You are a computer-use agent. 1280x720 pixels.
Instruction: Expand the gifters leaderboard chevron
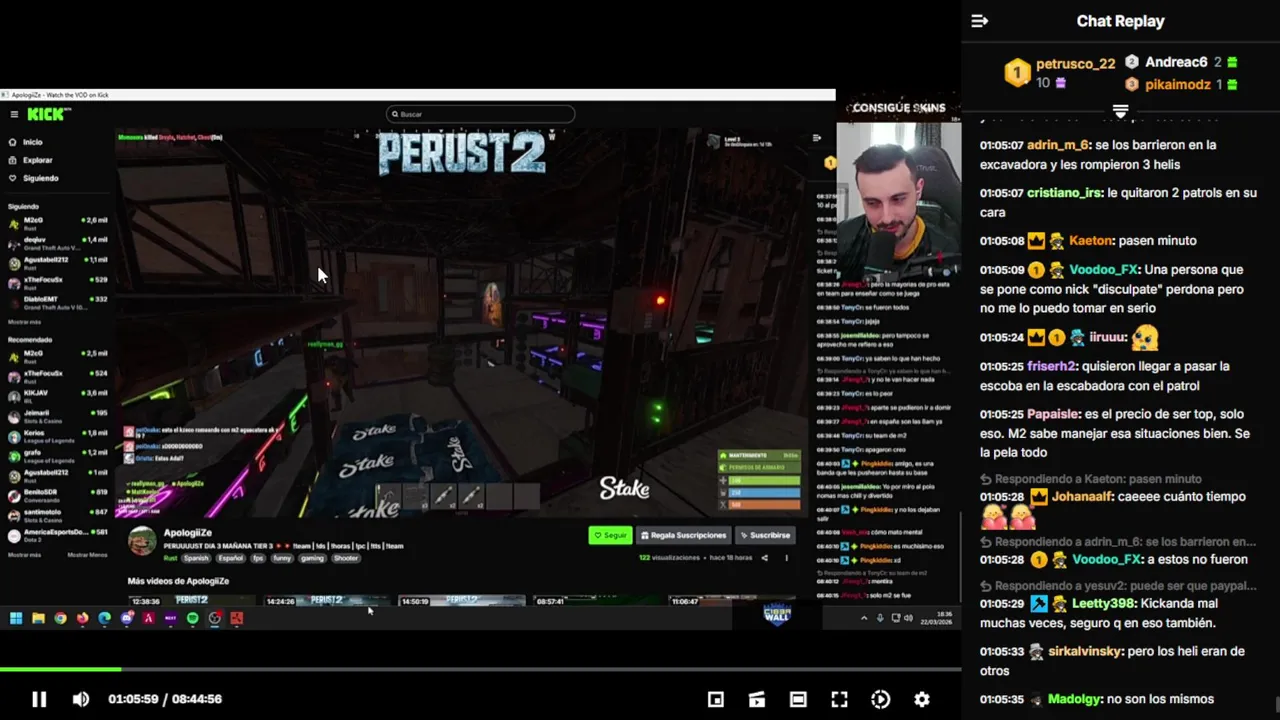tap(1120, 111)
